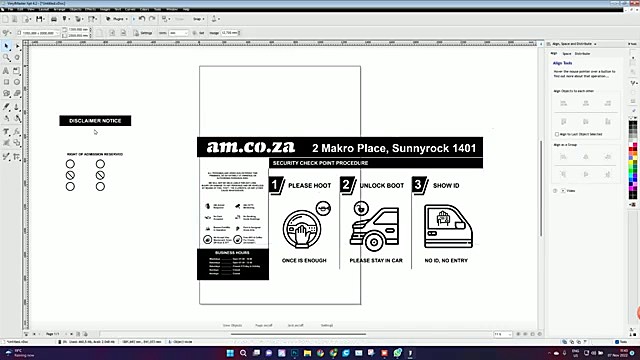The height and width of the screenshot is (360, 640).
Task: Click 'Settings' link below the canvas
Action: coord(327,325)
